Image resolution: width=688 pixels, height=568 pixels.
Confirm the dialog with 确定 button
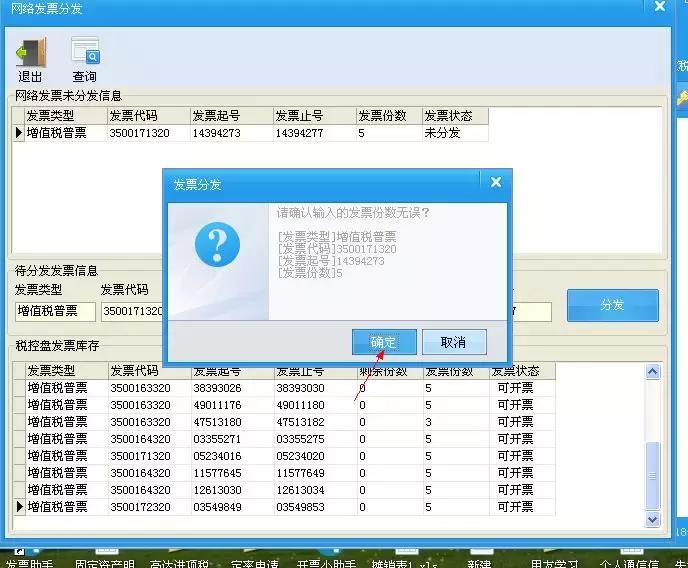pyautogui.click(x=384, y=342)
